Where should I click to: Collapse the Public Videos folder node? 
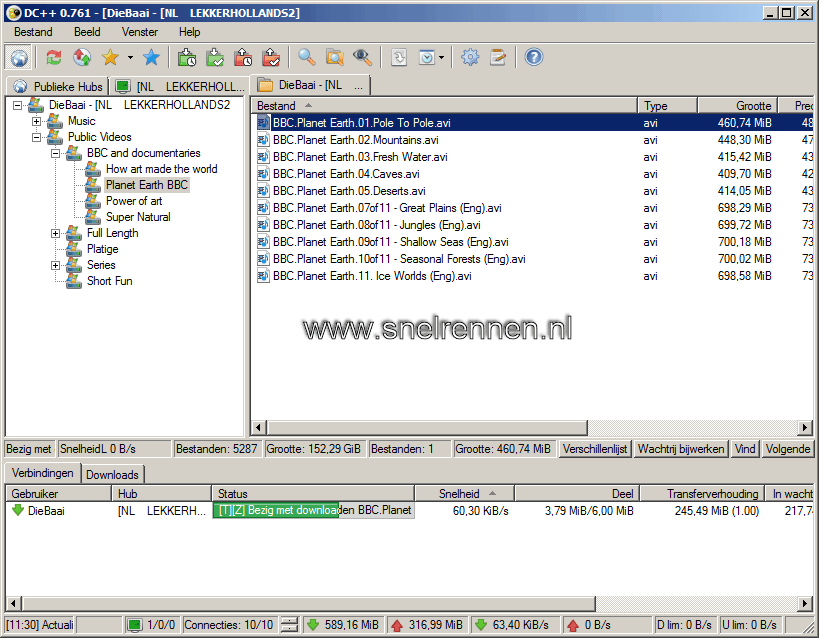[x=37, y=137]
